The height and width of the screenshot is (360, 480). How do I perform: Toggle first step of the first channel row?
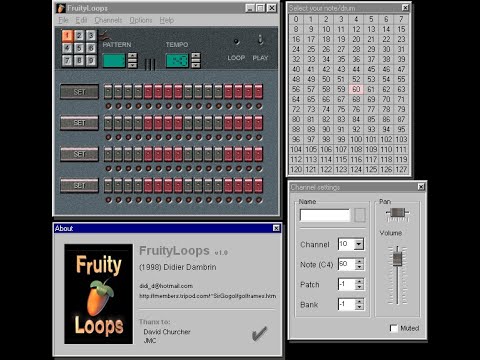point(108,92)
